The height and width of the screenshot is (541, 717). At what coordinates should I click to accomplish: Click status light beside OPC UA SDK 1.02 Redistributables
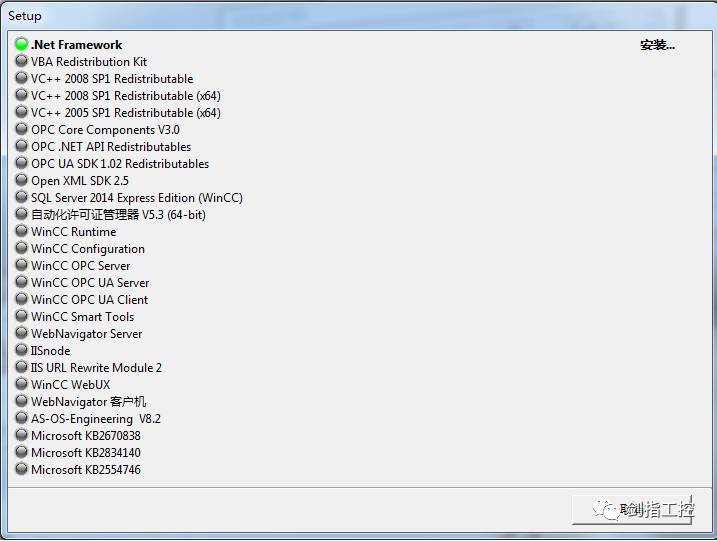[21, 162]
